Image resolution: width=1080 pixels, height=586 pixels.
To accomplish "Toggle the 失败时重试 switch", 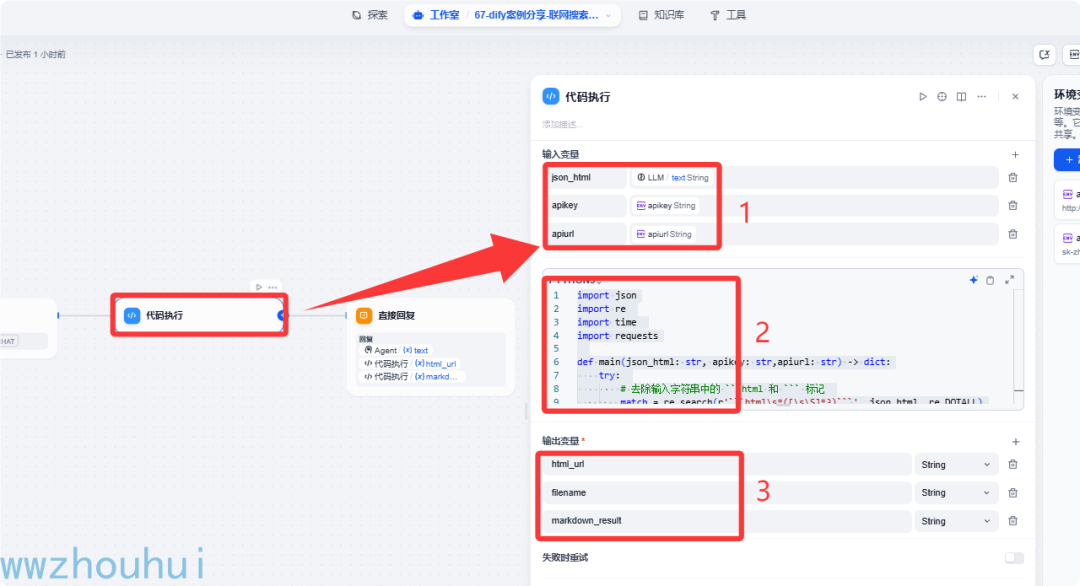I will 1014,558.
